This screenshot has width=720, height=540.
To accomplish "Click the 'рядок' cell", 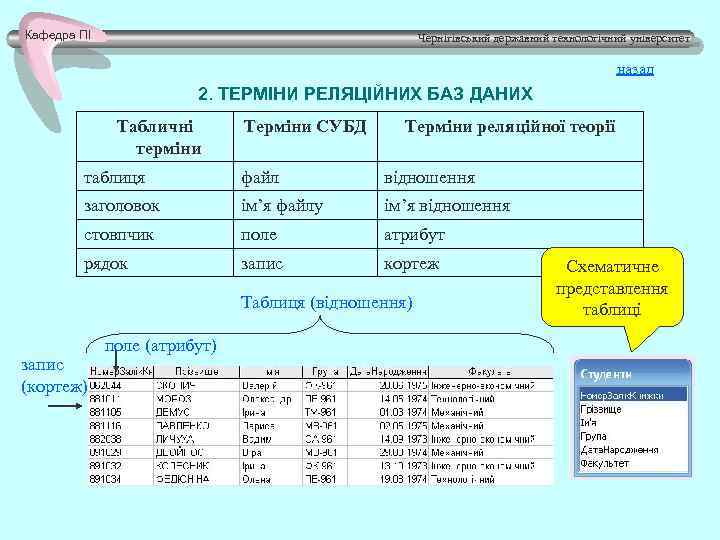I will 155,264.
